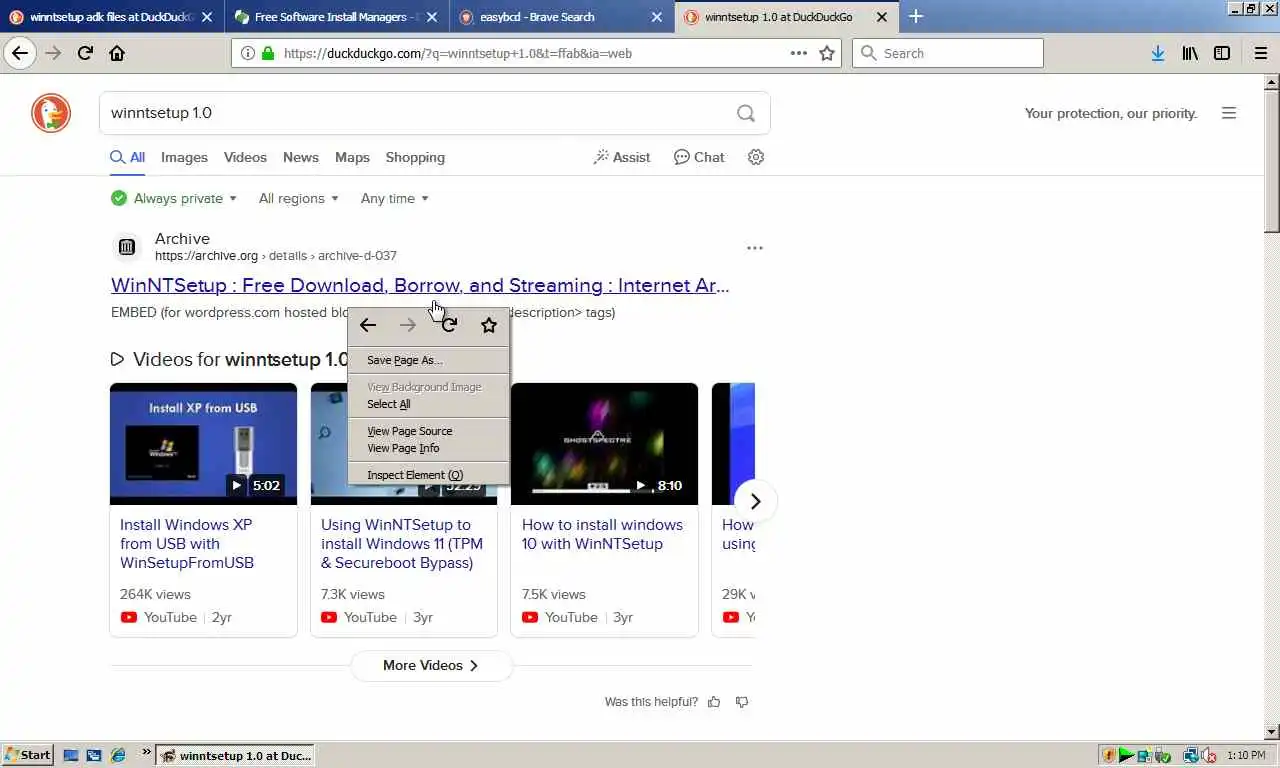The image size is (1280, 768).
Task: Open the Library bookmarks icon
Action: pyautogui.click(x=1190, y=53)
